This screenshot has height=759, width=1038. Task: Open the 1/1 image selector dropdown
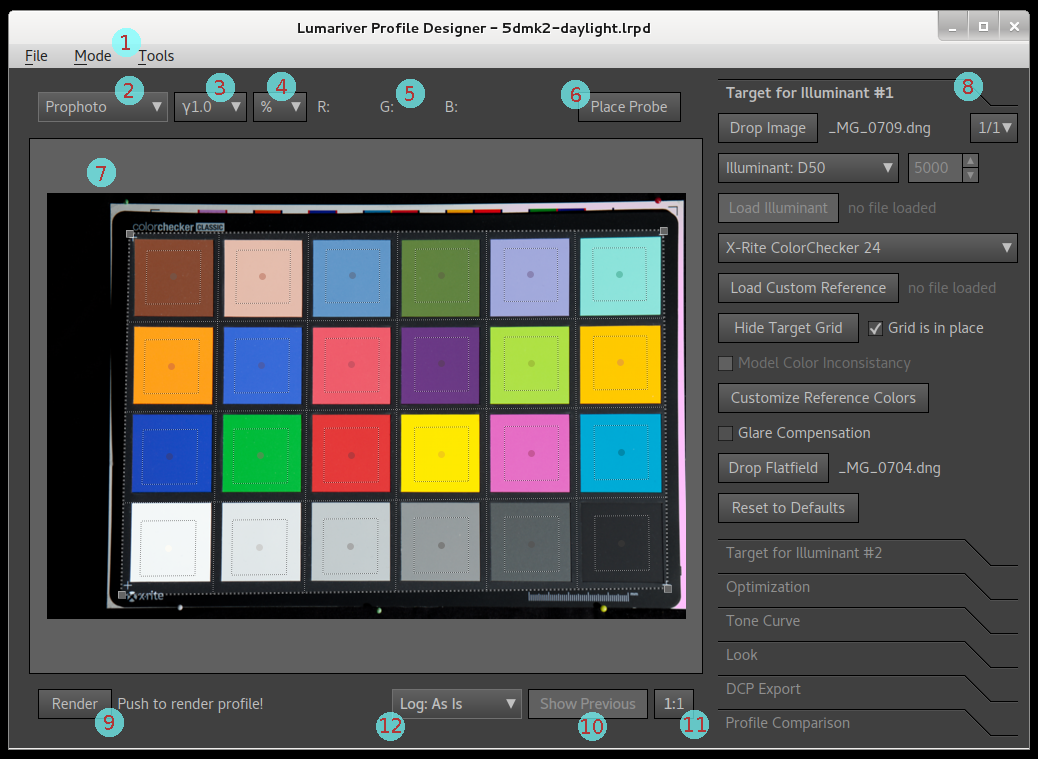pos(994,128)
